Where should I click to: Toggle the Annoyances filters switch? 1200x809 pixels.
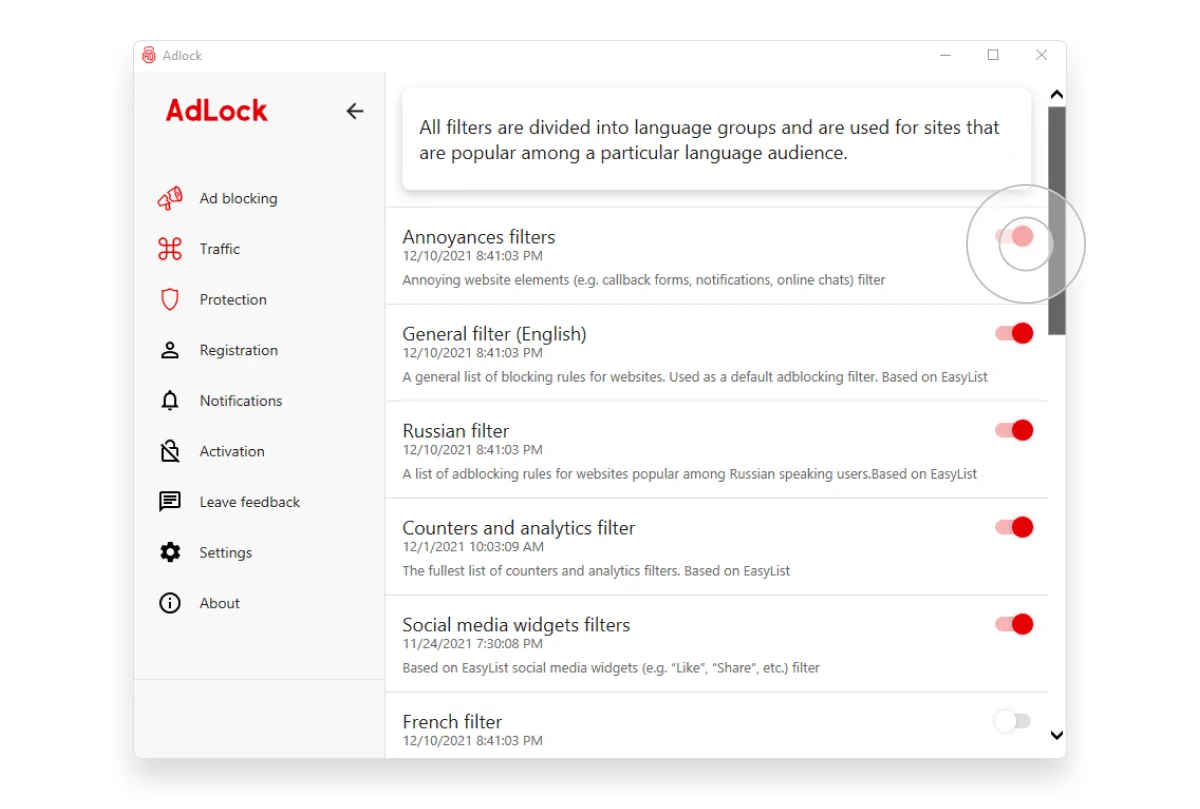click(x=1014, y=236)
